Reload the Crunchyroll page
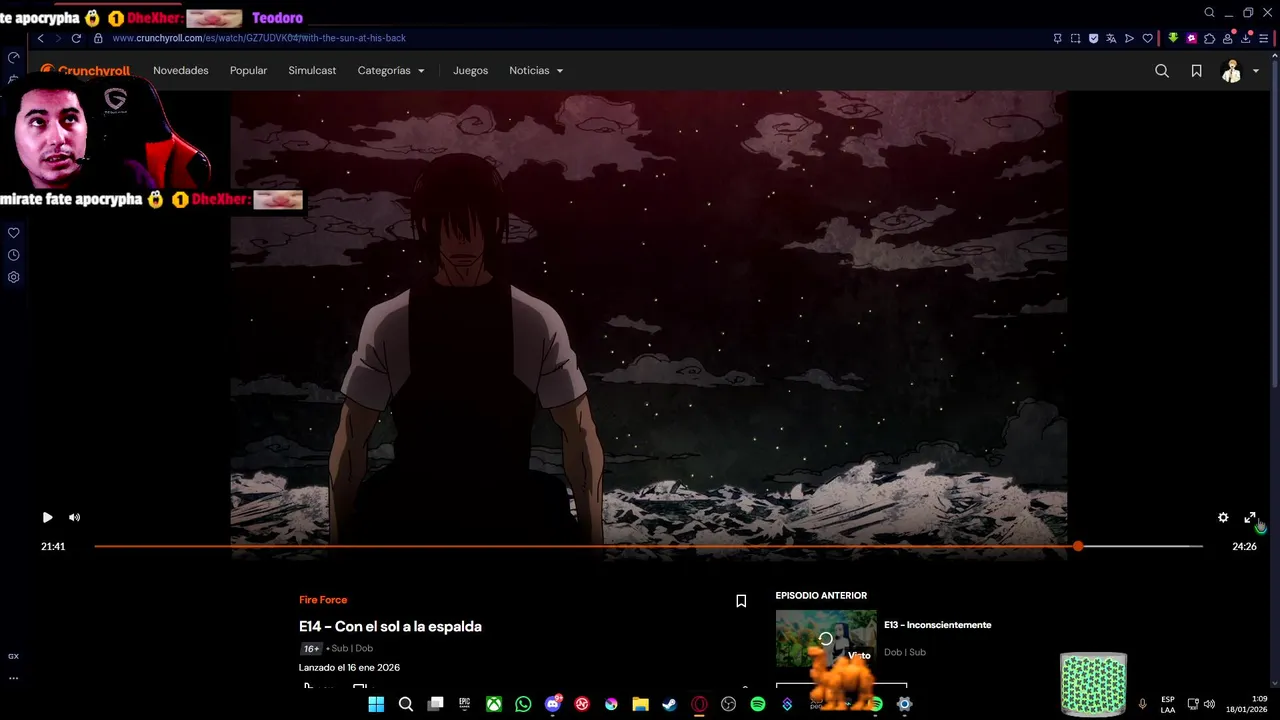Screen dimensions: 1280x720 pyautogui.click(x=76, y=38)
